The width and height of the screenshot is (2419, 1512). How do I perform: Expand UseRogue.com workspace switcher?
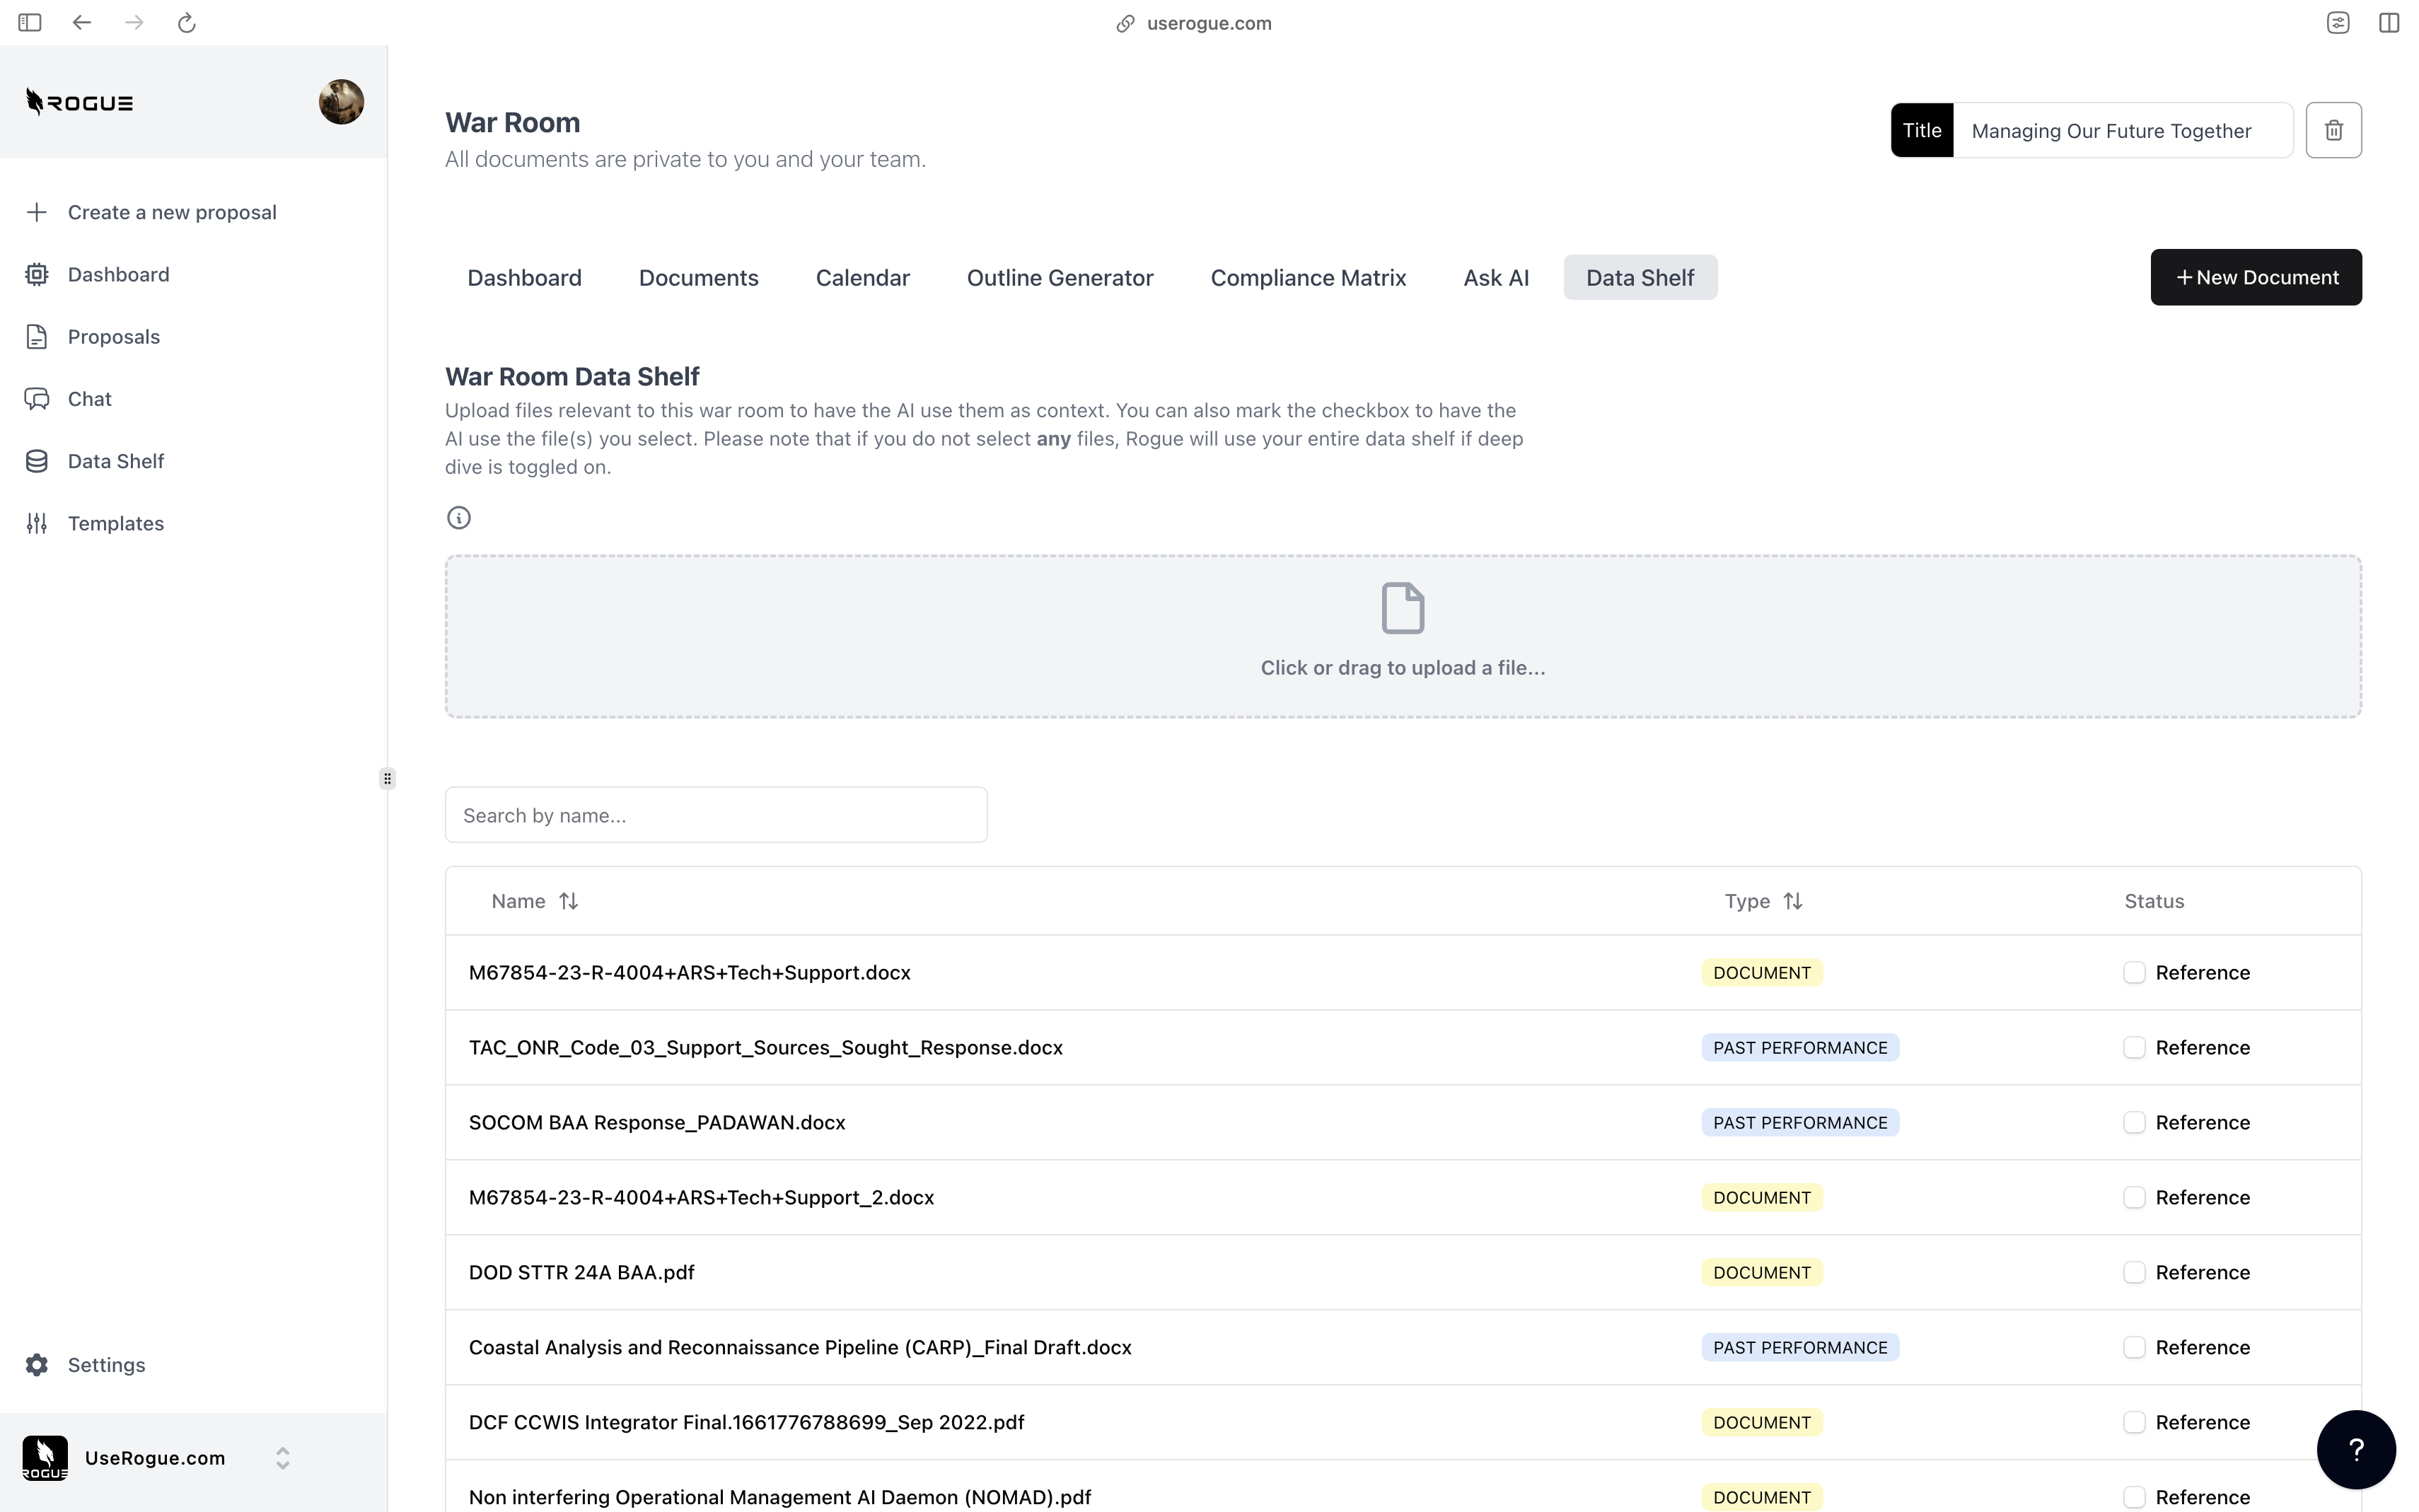[282, 1458]
